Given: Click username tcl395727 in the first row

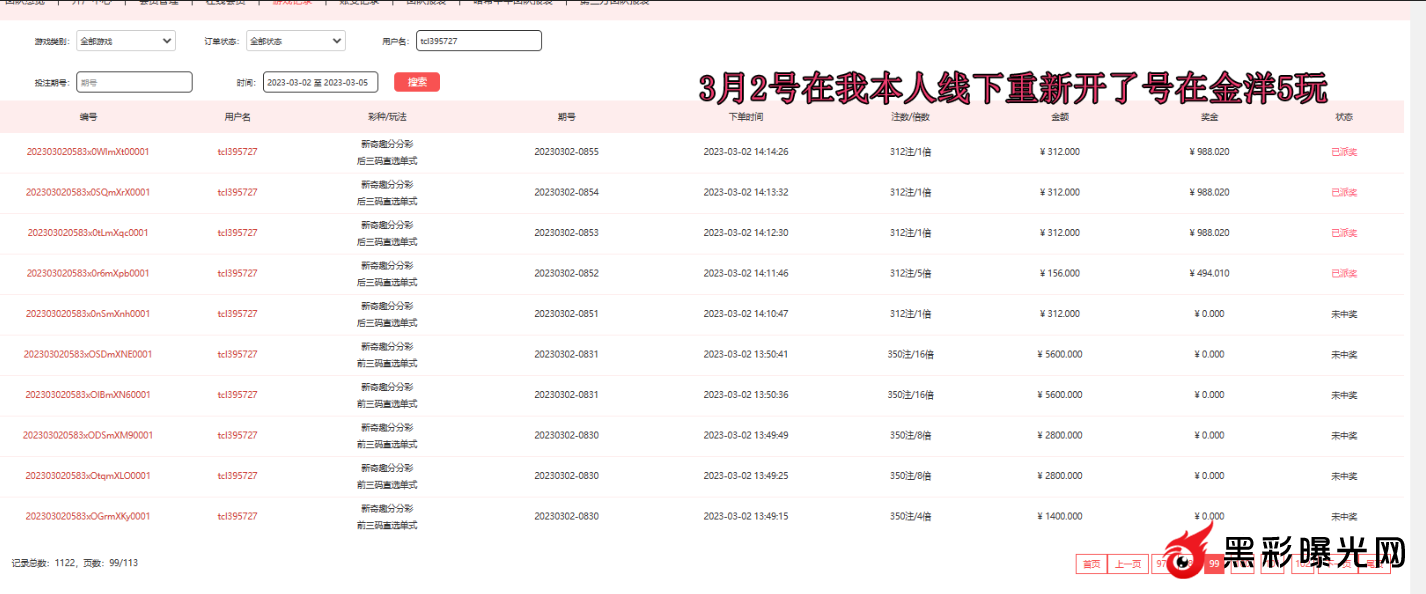Looking at the screenshot, I should click(237, 152).
